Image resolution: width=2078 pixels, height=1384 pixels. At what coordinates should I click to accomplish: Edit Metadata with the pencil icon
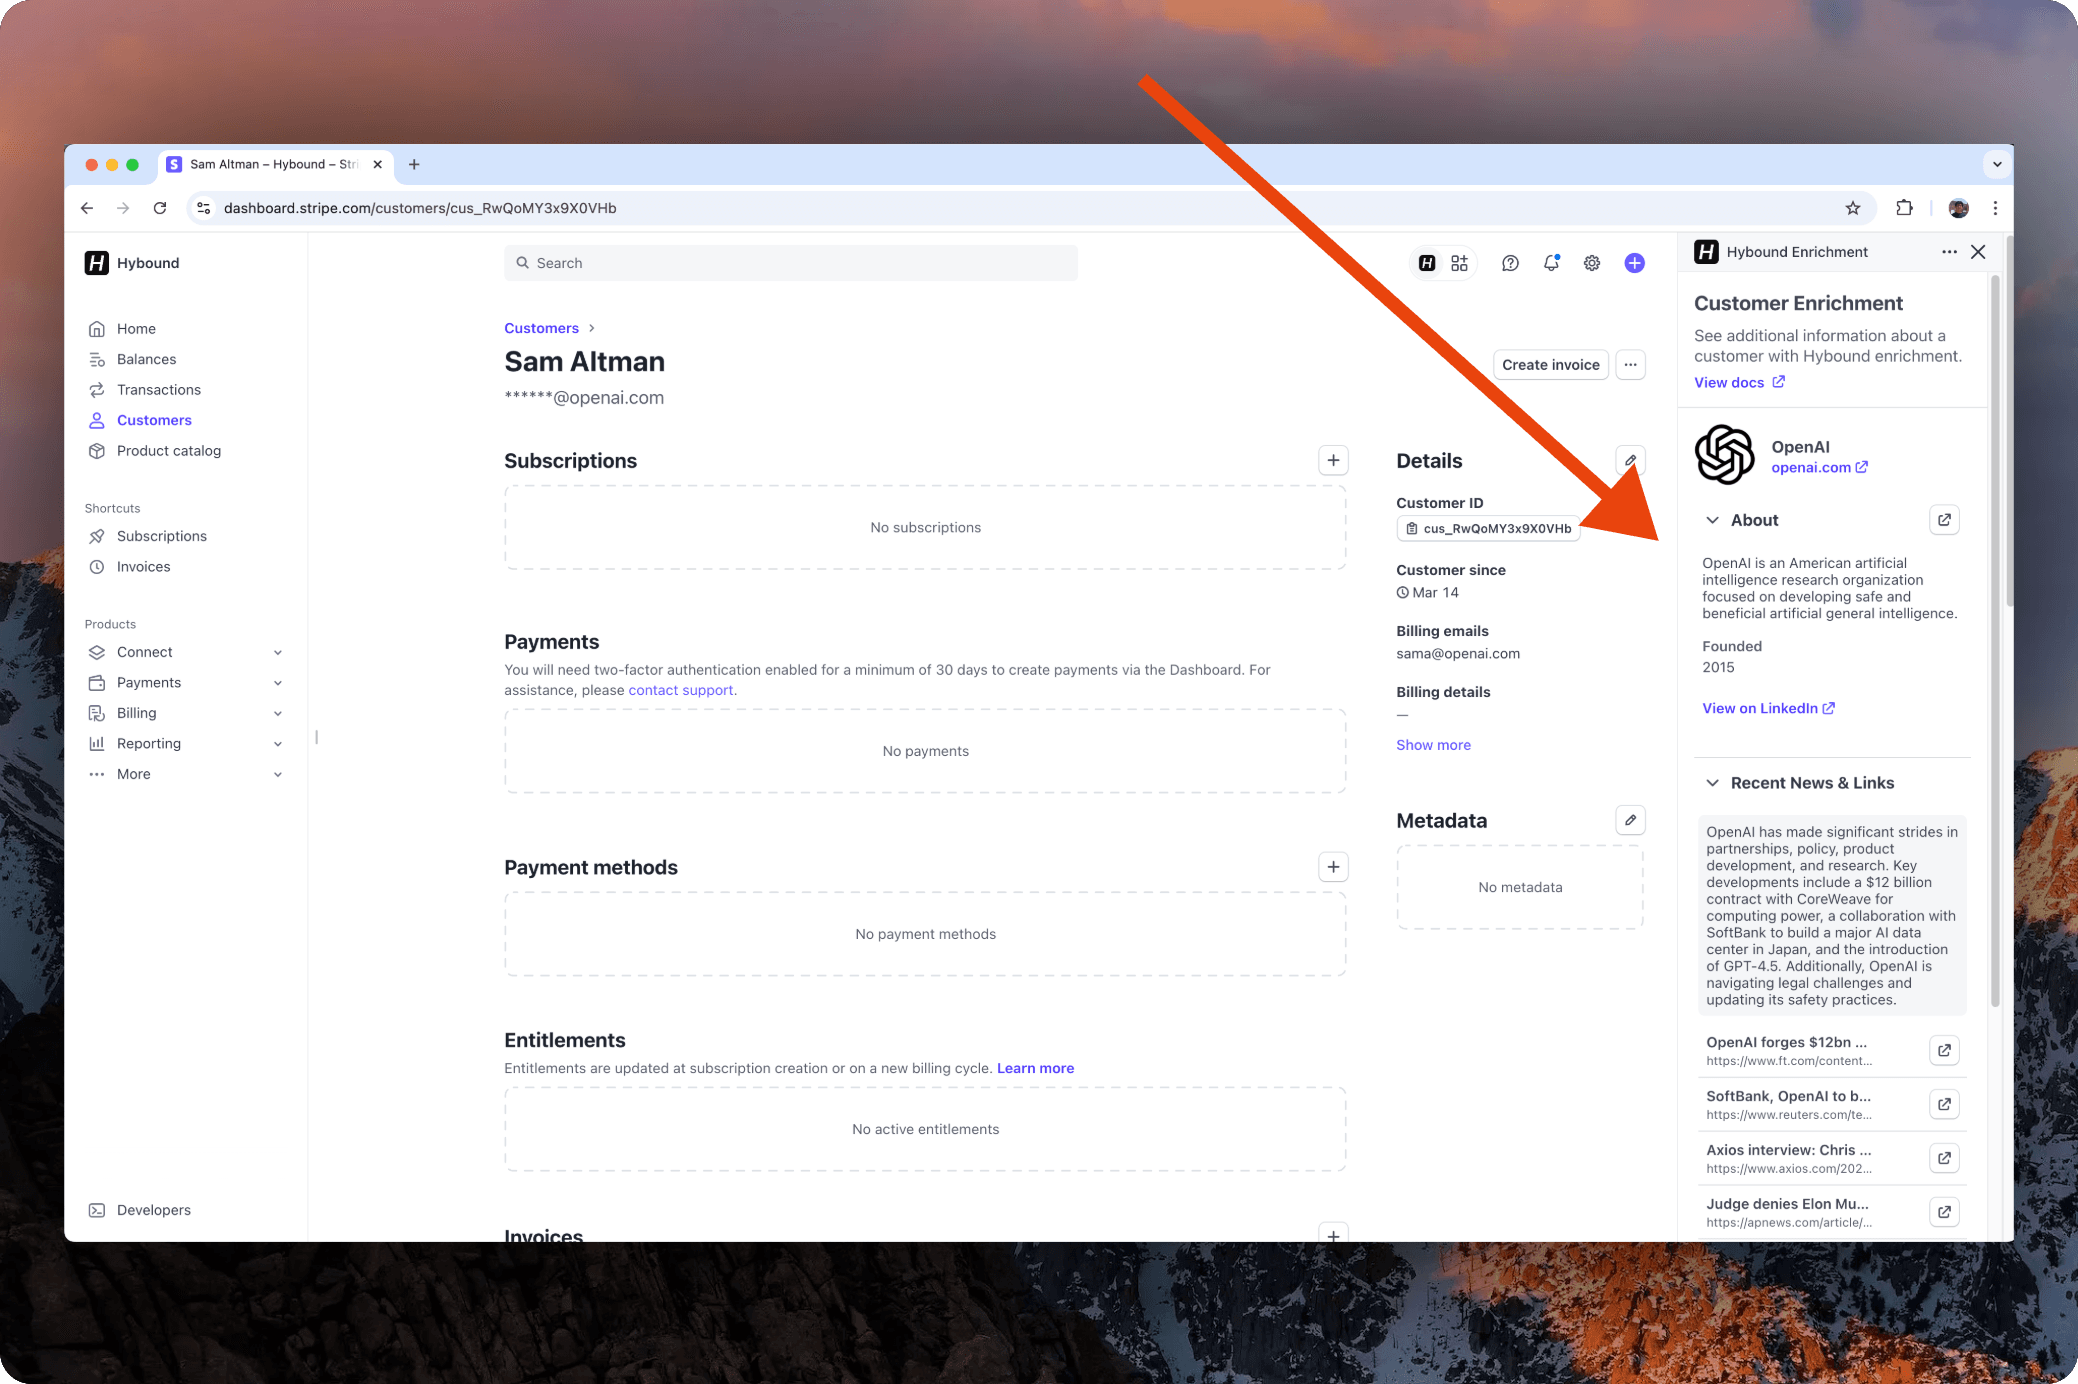[1631, 820]
